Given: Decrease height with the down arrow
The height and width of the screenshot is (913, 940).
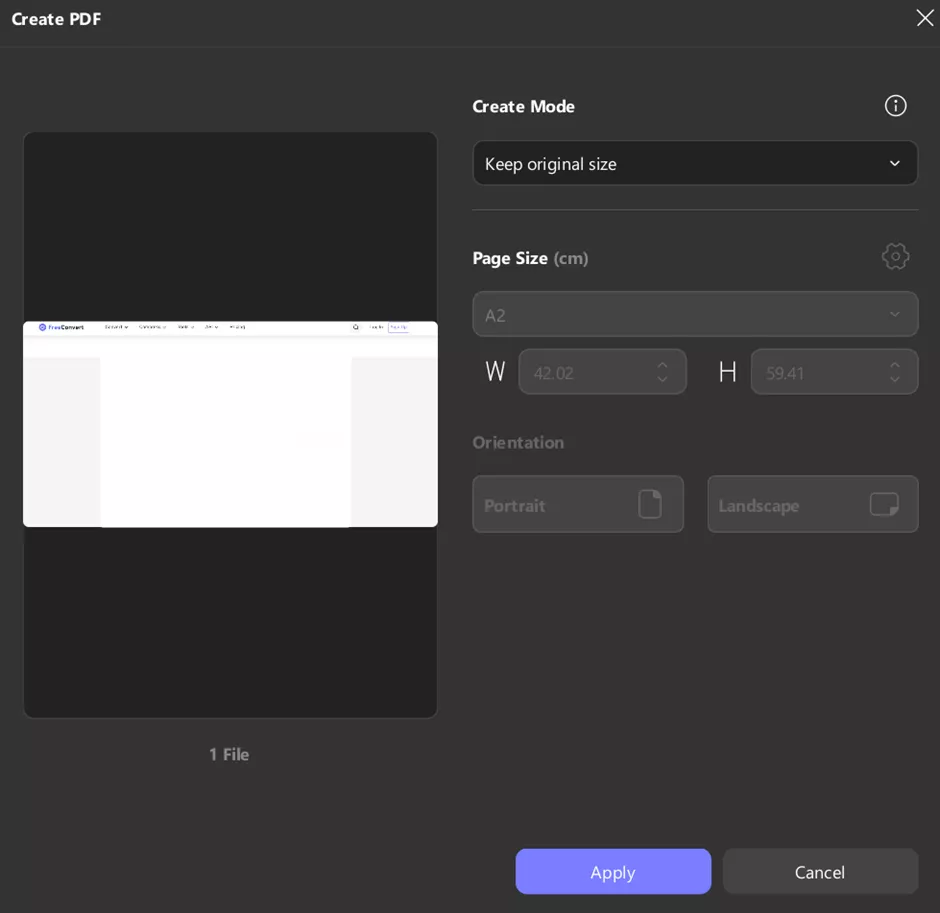Looking at the screenshot, I should tap(894, 380).
